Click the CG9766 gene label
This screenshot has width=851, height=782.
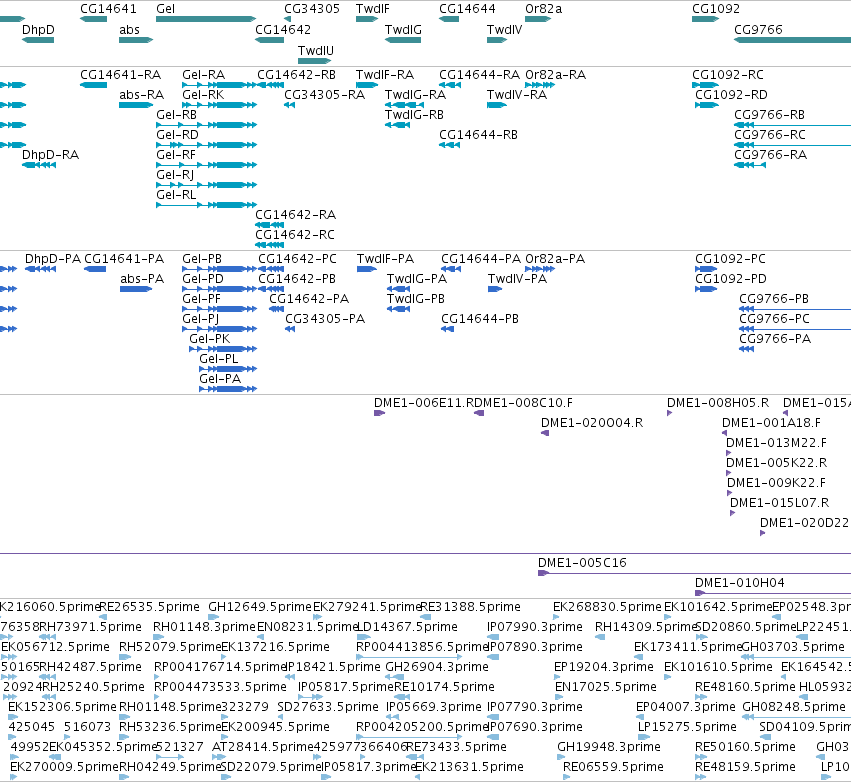758,29
